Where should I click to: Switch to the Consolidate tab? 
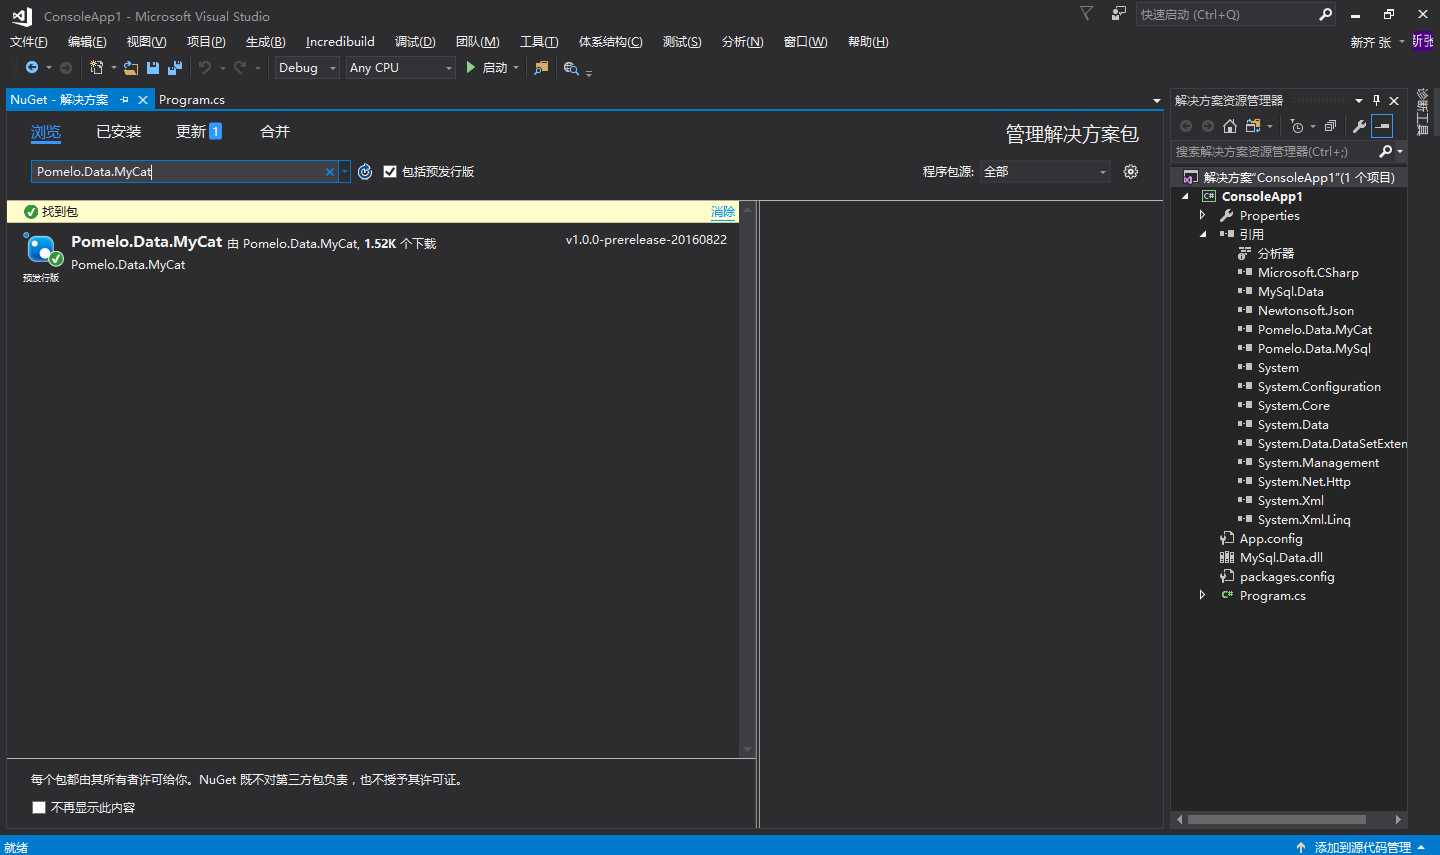(275, 132)
